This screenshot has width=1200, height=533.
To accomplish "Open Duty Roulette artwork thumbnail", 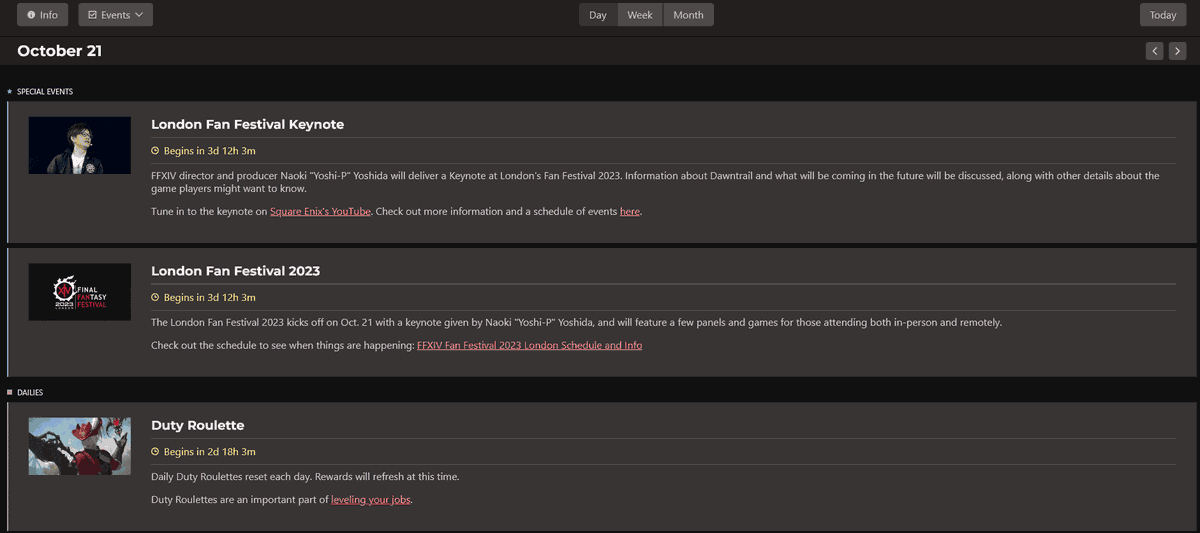I will (x=80, y=446).
